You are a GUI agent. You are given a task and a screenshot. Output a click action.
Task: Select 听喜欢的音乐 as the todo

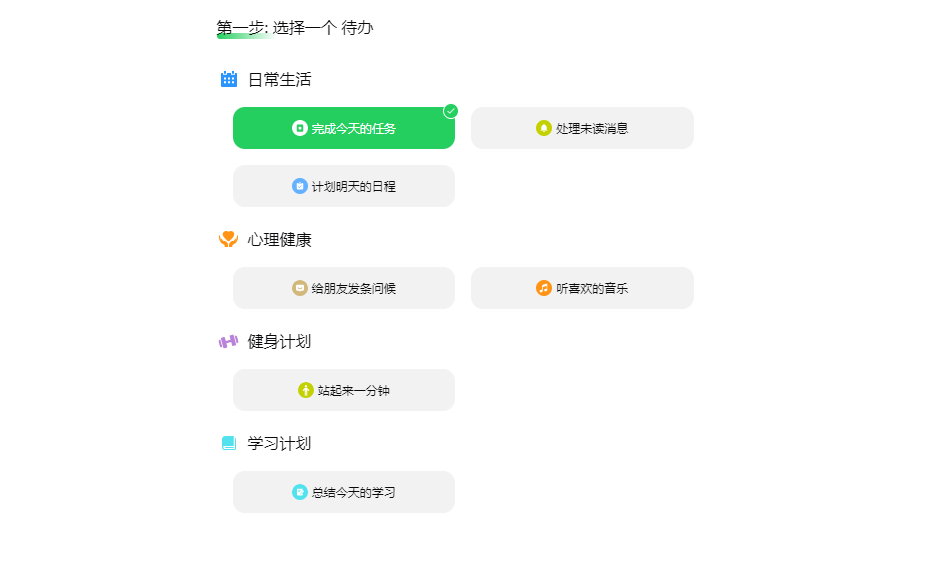pos(582,288)
